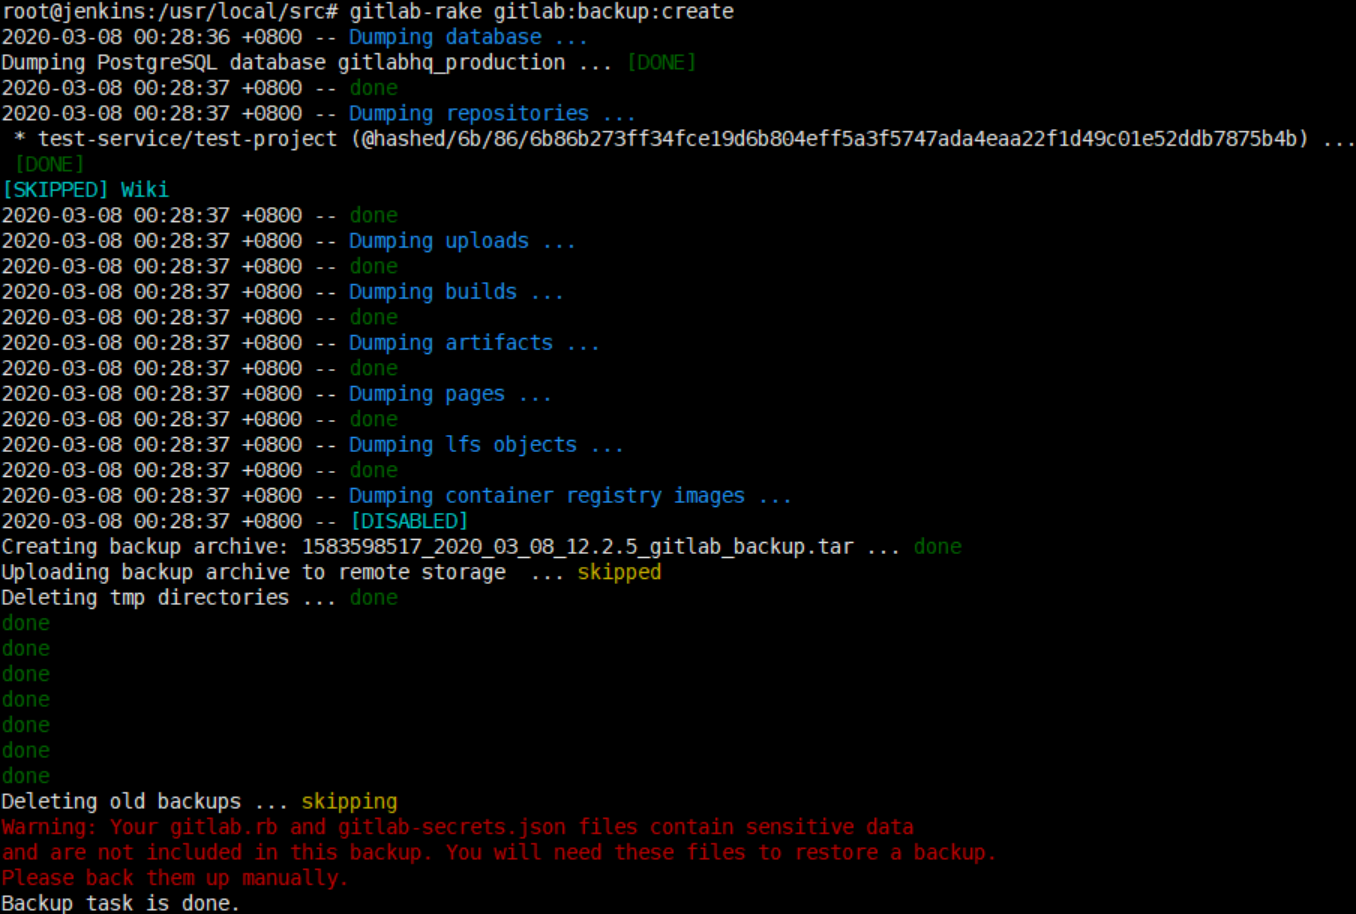Click the timestamp '2020-03-08 00:28:36 +0800'

pyautogui.click(x=152, y=38)
